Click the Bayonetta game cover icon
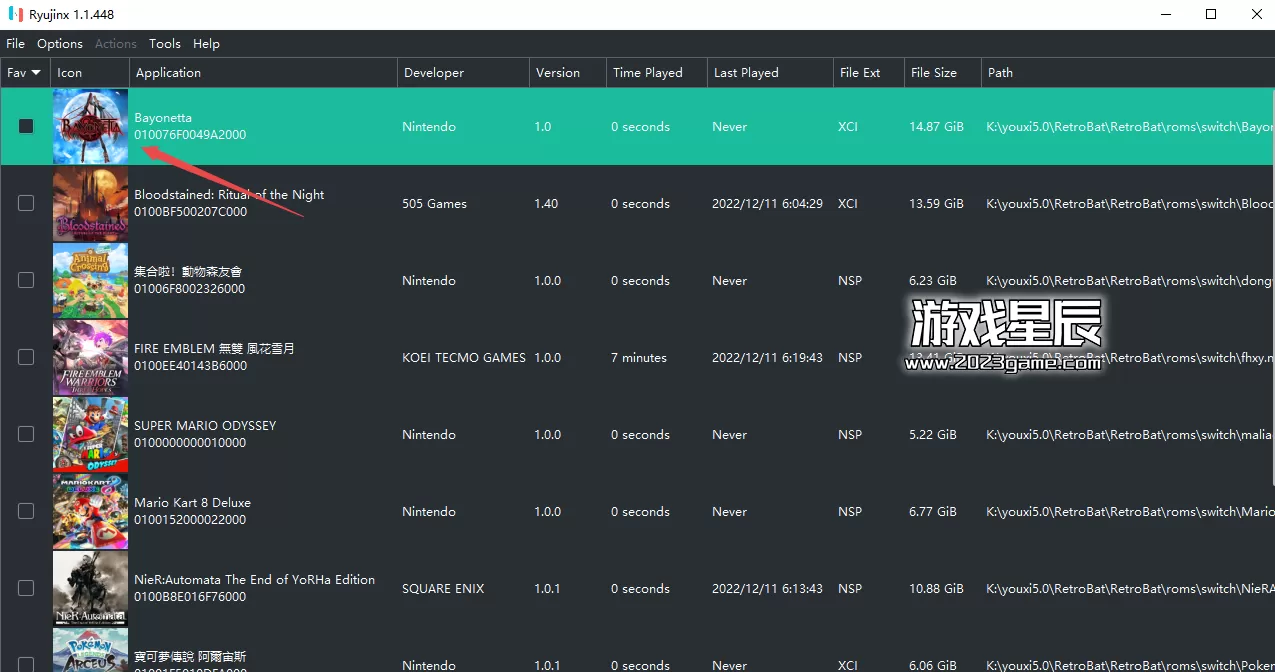Screen dimensions: 1275x672 90,126
